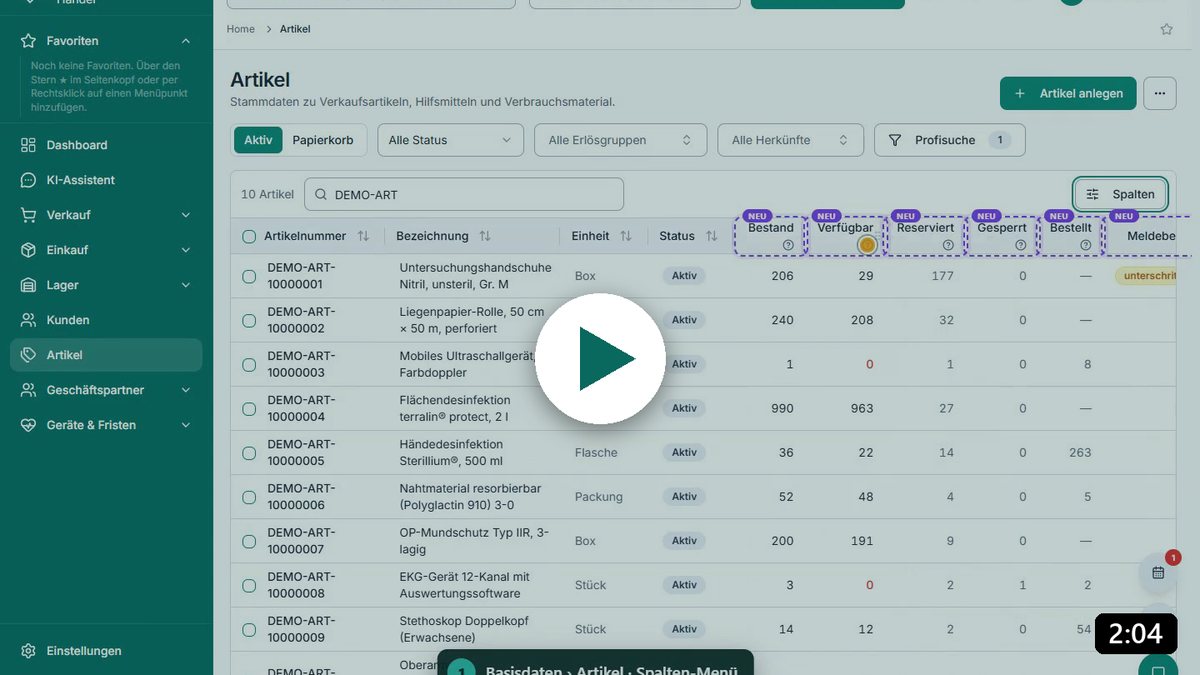Click the help icon under Gesperrt column
The width and height of the screenshot is (1200, 675).
[1020, 245]
